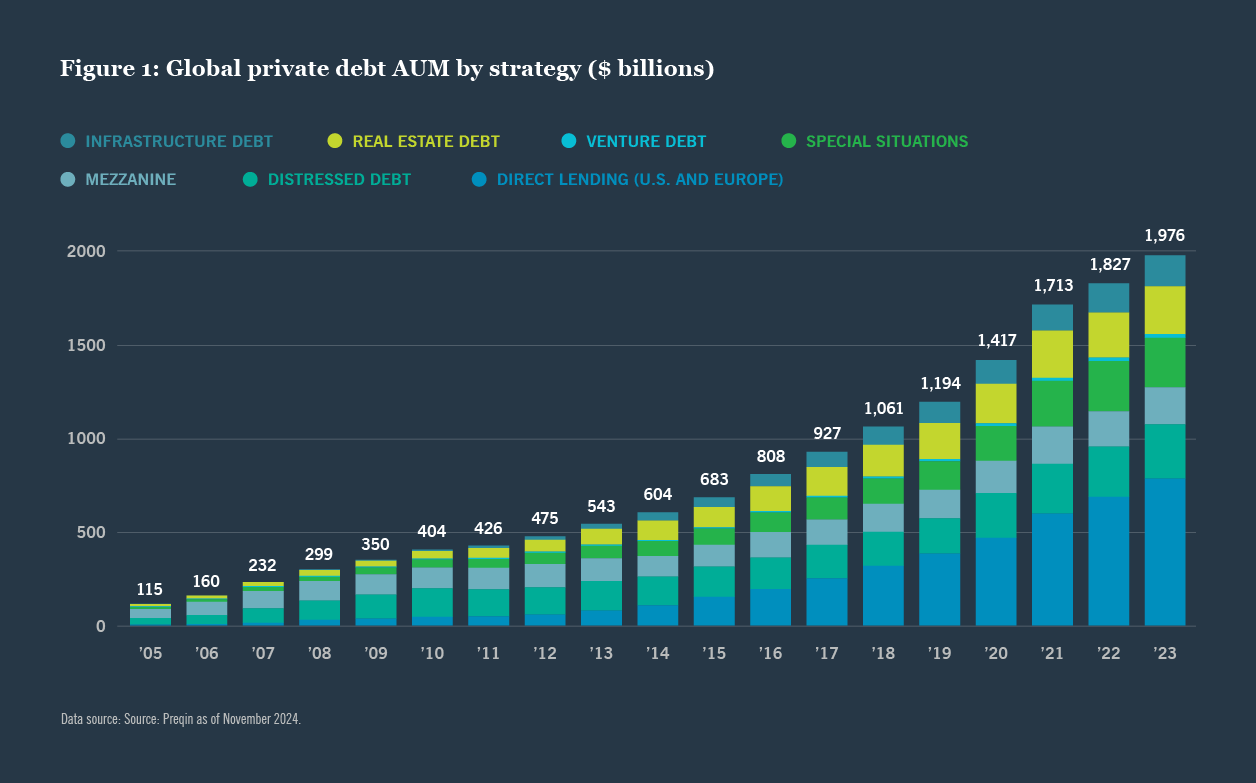Click the Distressed Debt legend dot
1256x783 pixels.
(250, 179)
